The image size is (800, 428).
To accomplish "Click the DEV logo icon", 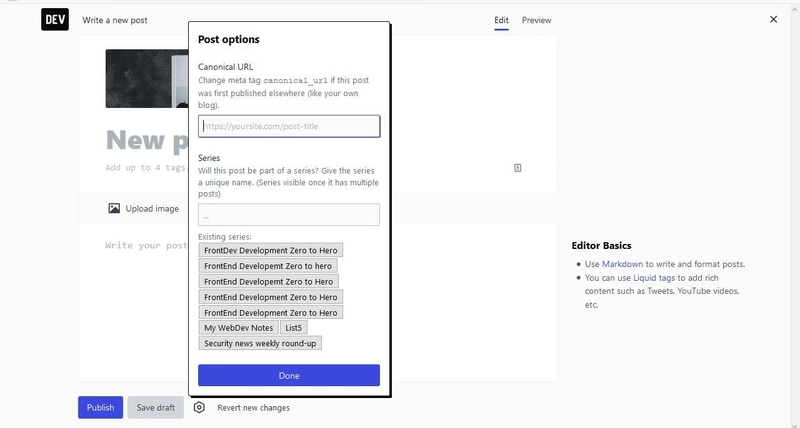I will click(x=55, y=20).
